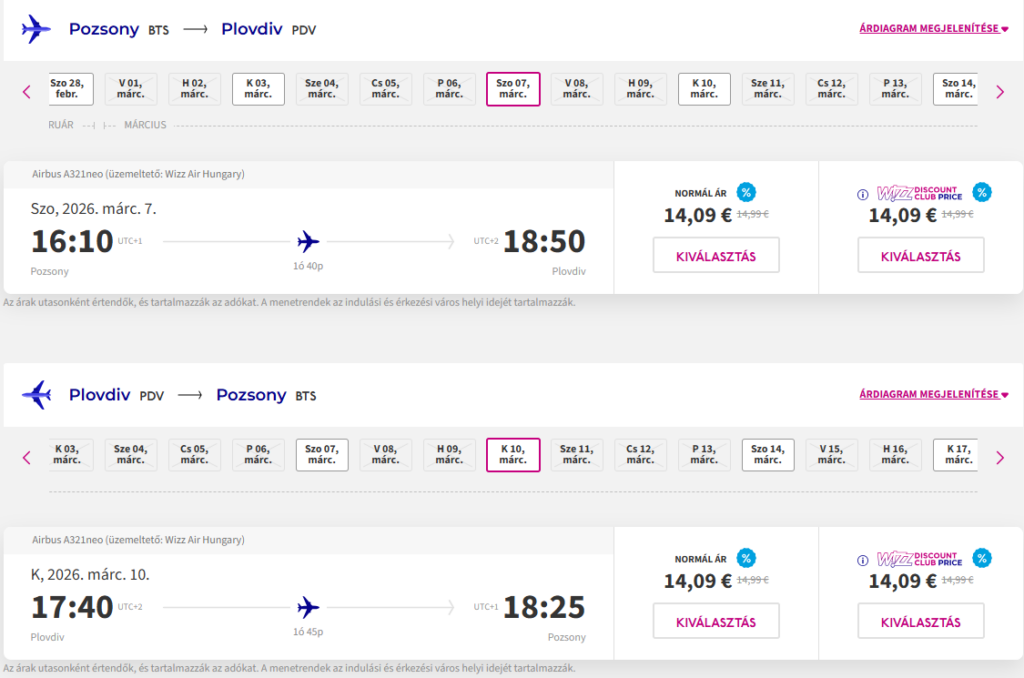
Task: Click the plane icon beside Pozsony–Plovdiv heading
Action: pos(36,29)
